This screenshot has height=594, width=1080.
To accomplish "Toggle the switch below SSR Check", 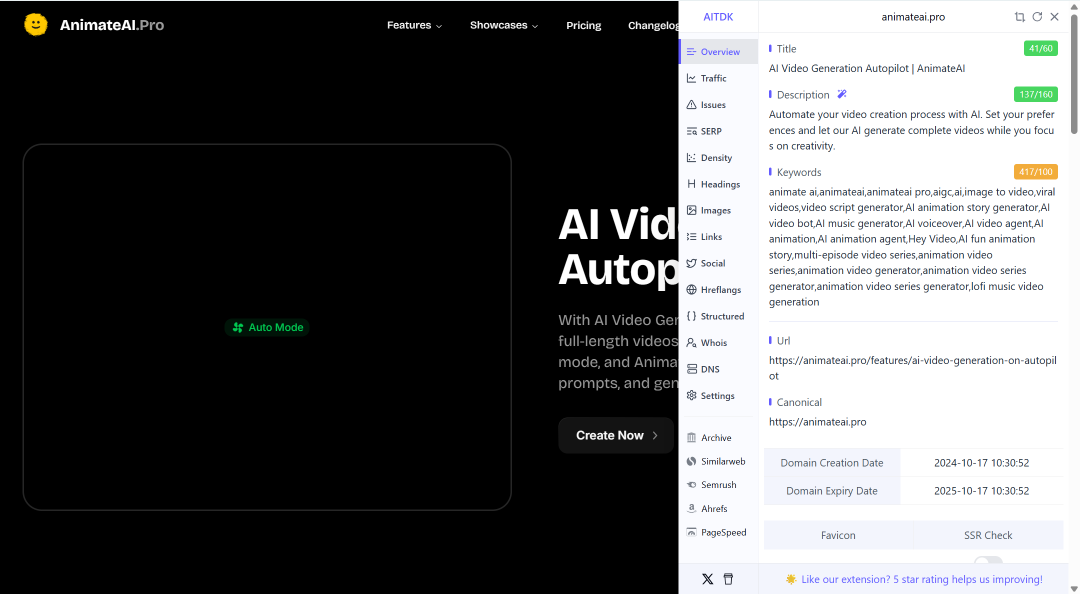I will (x=988, y=560).
